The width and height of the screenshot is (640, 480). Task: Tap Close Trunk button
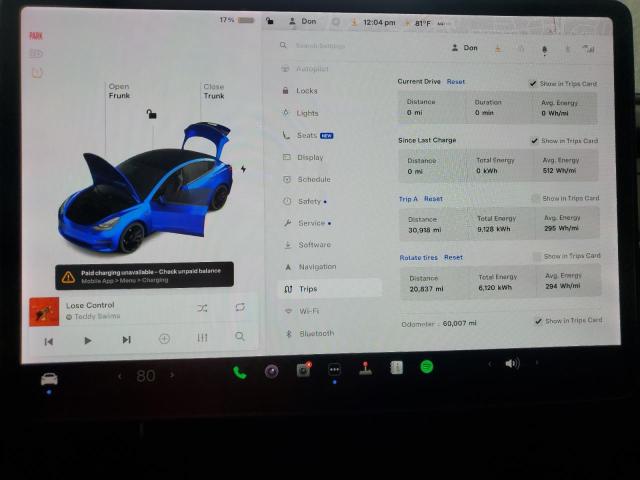(x=214, y=91)
